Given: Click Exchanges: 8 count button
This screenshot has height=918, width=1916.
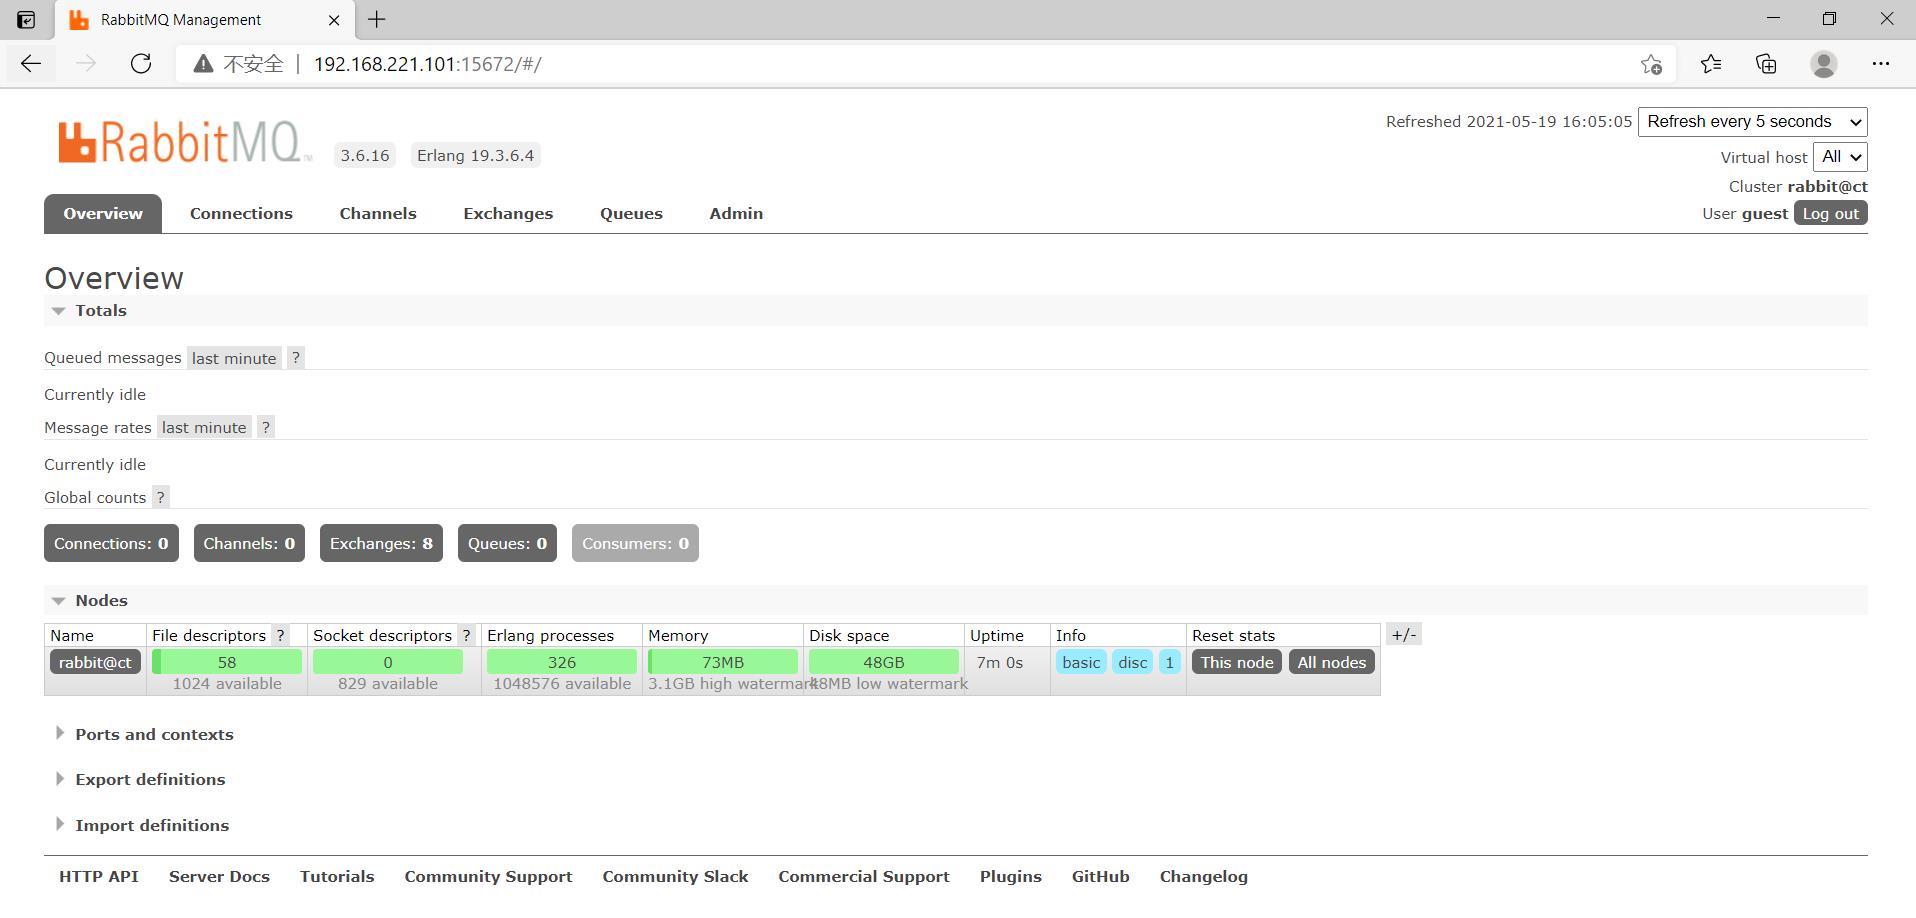Looking at the screenshot, I should pyautogui.click(x=381, y=543).
